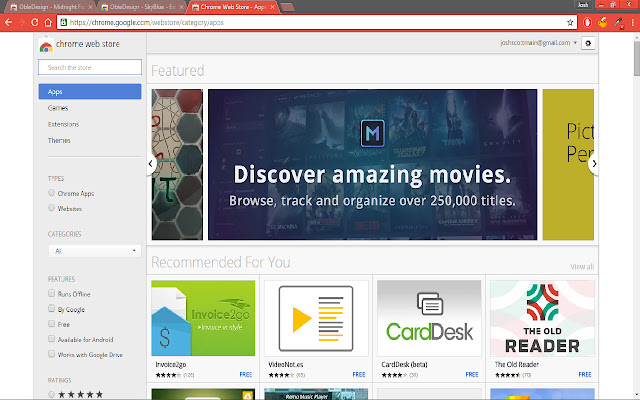Click the Search the store field
This screenshot has width=640, height=400.
(x=89, y=67)
